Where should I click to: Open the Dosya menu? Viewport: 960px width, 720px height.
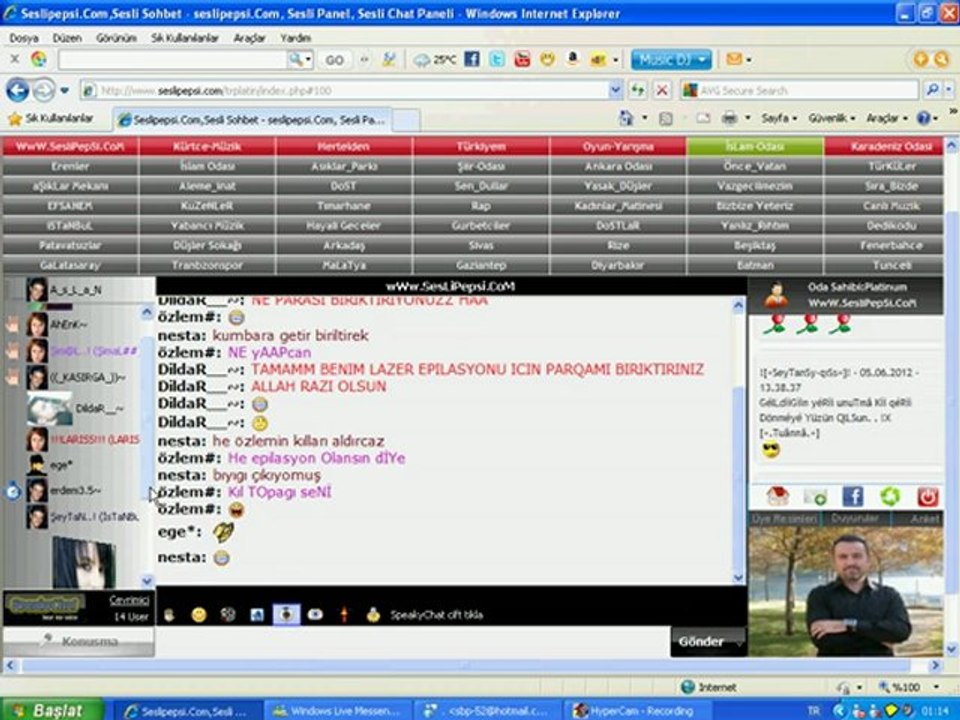(24, 38)
